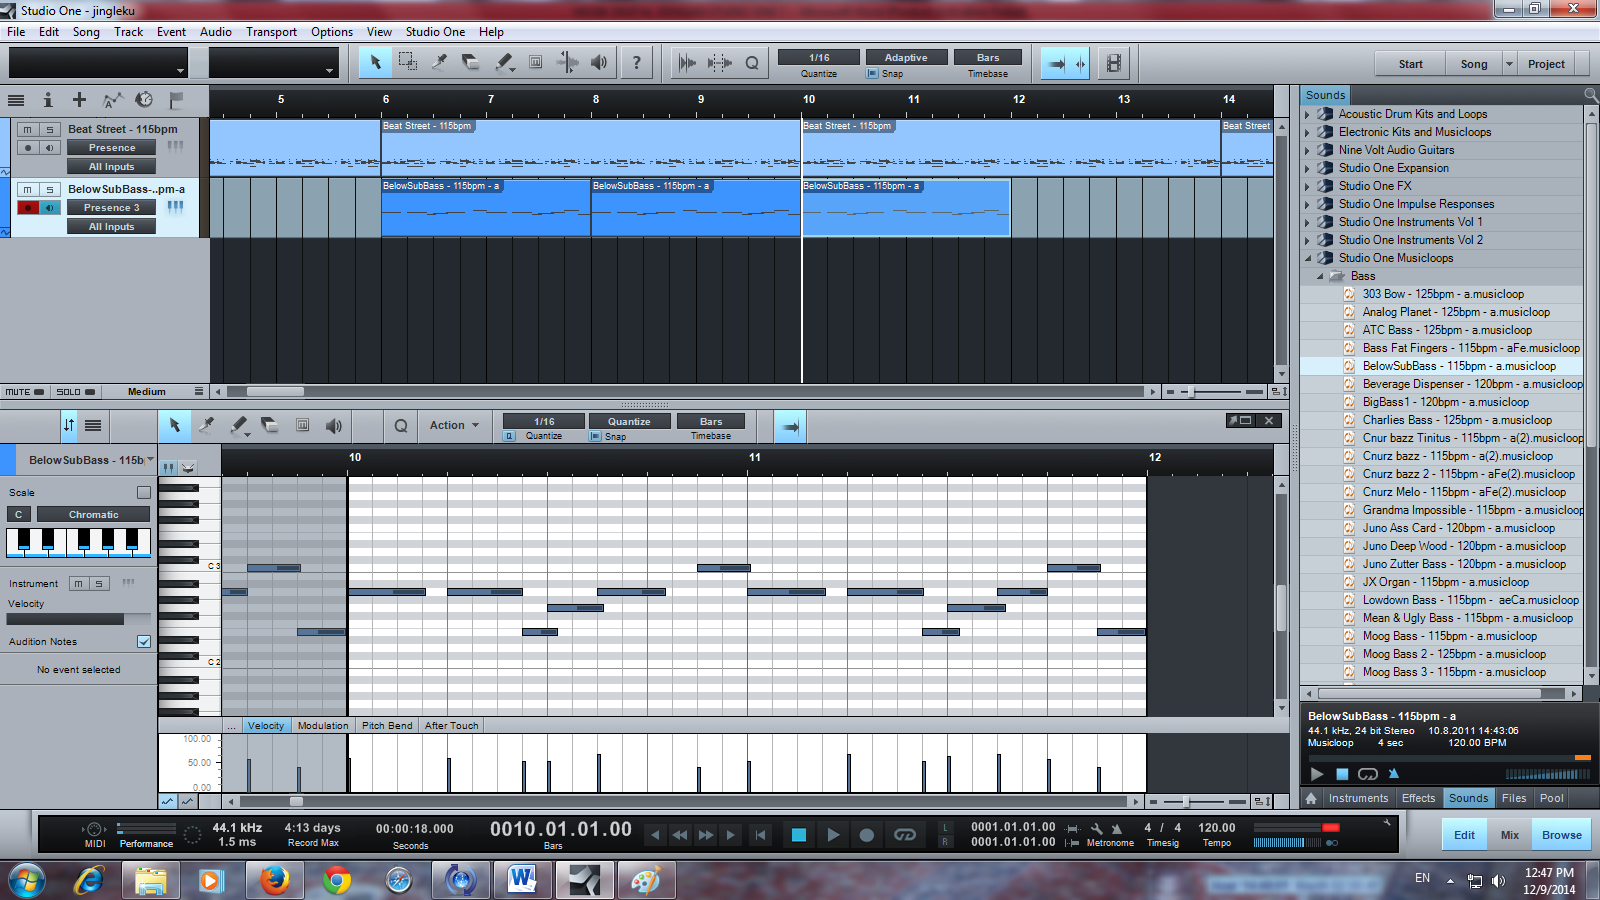Expand the Studio One FX folder

click(x=1307, y=186)
